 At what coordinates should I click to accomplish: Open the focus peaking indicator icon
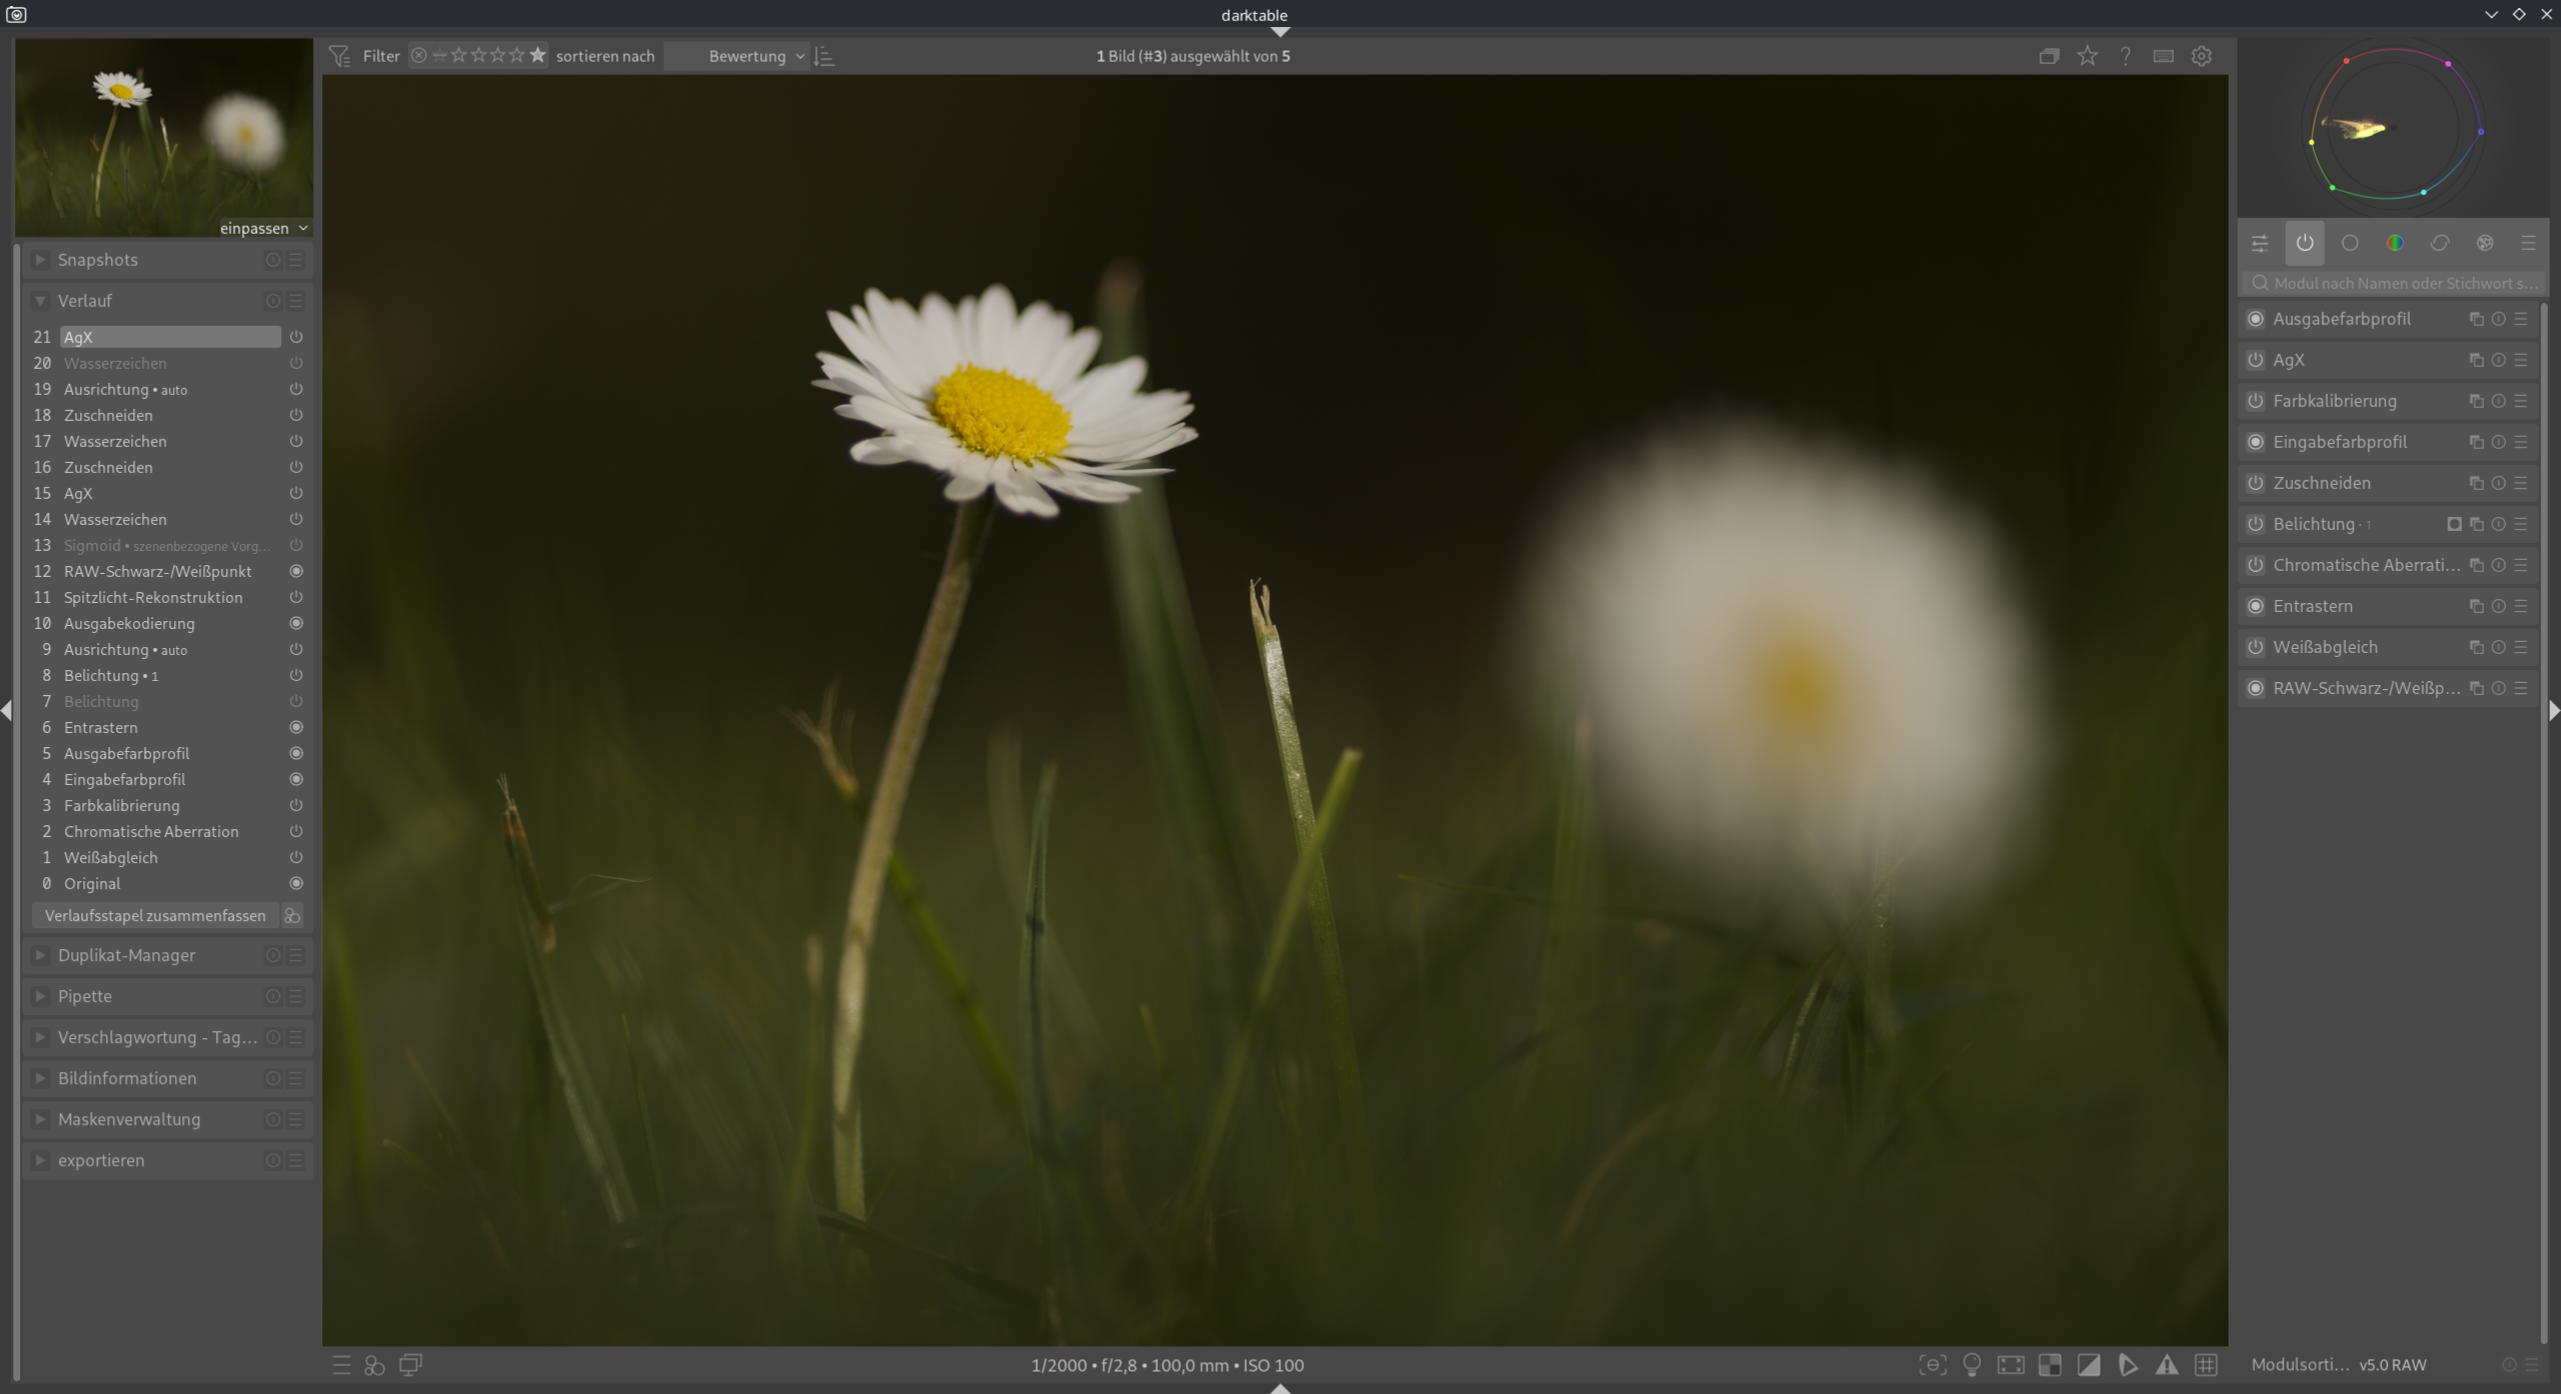[1932, 1365]
